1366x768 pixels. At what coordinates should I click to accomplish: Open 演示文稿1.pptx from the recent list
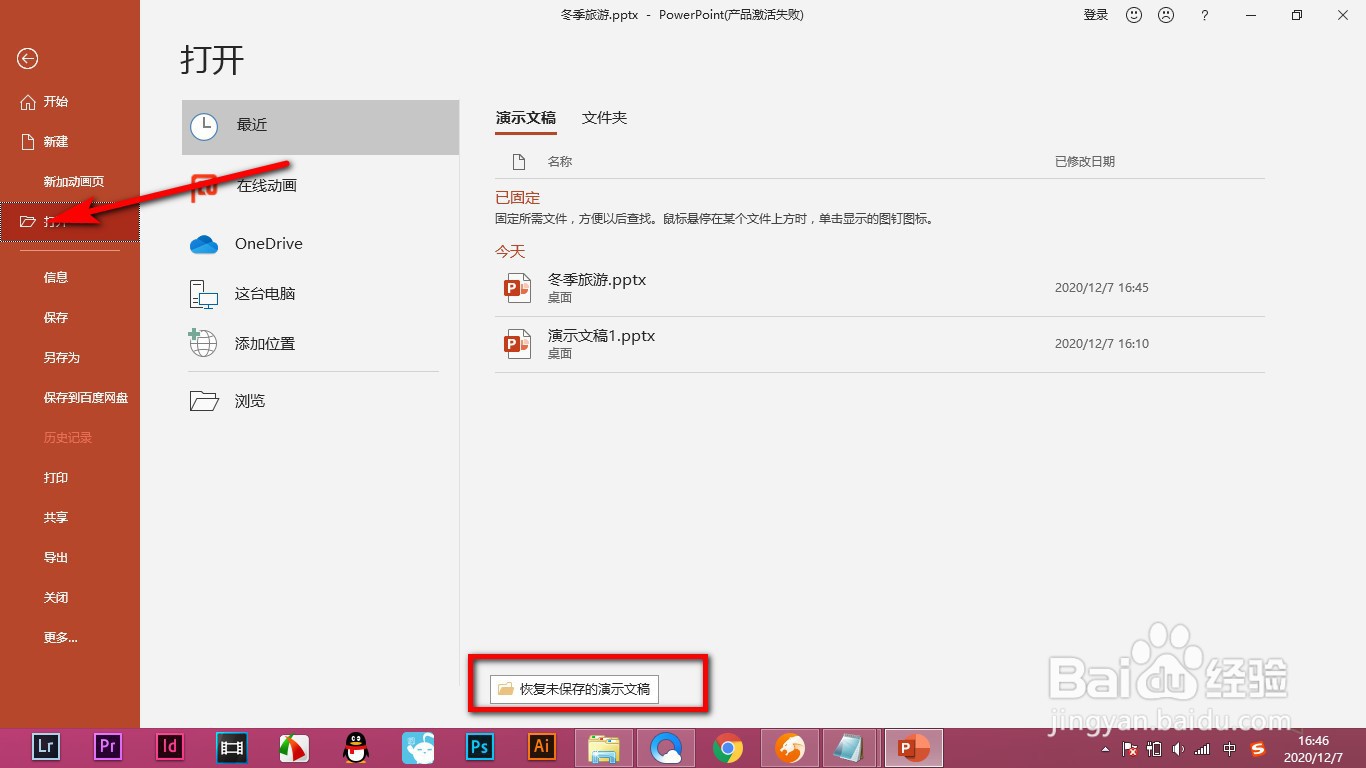coord(880,344)
